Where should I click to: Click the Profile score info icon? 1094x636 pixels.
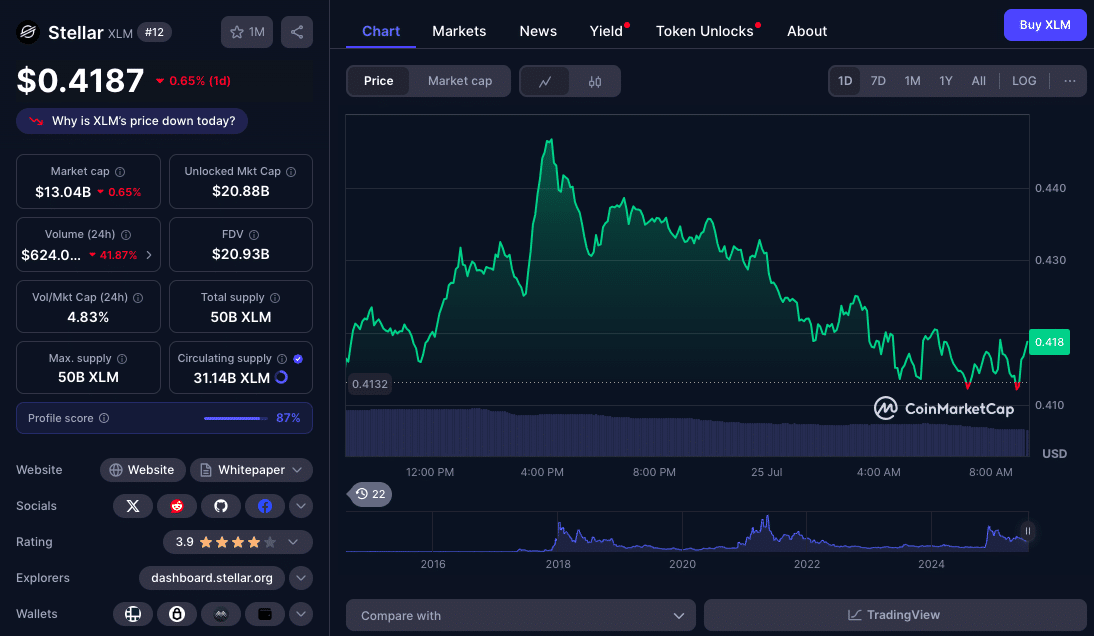pyautogui.click(x=104, y=418)
